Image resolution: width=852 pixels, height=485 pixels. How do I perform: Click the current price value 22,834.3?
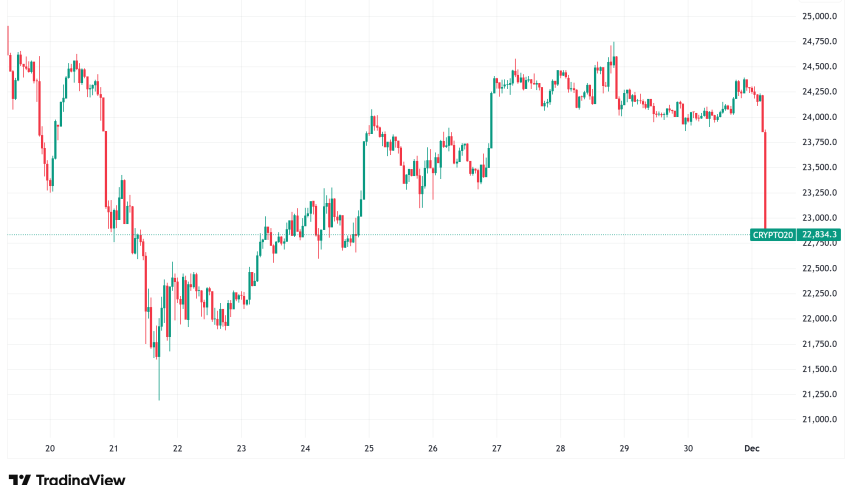818,235
